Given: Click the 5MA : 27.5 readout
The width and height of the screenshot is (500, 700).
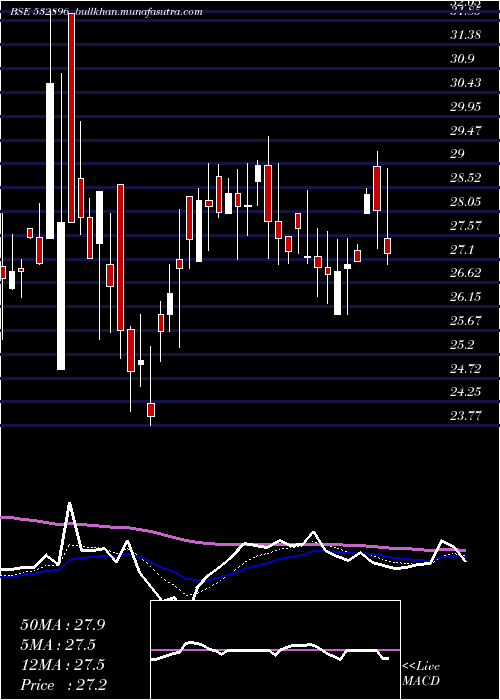Looking at the screenshot, I should pyautogui.click(x=58, y=645).
